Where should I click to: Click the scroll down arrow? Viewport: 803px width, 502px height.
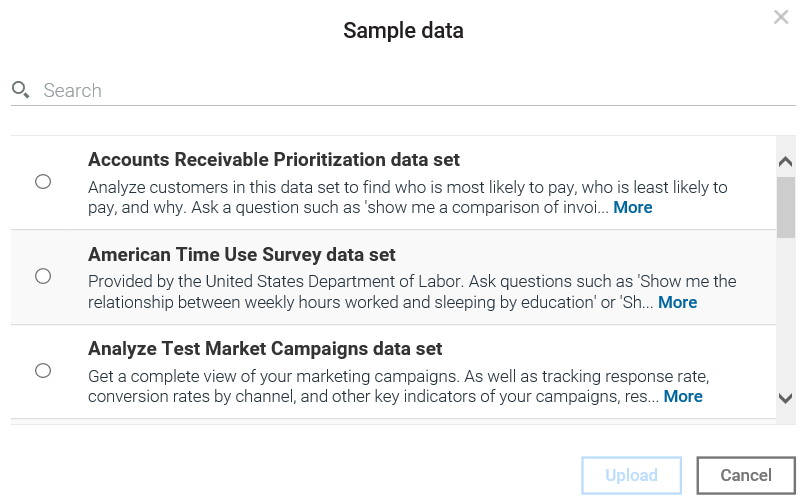click(x=785, y=398)
